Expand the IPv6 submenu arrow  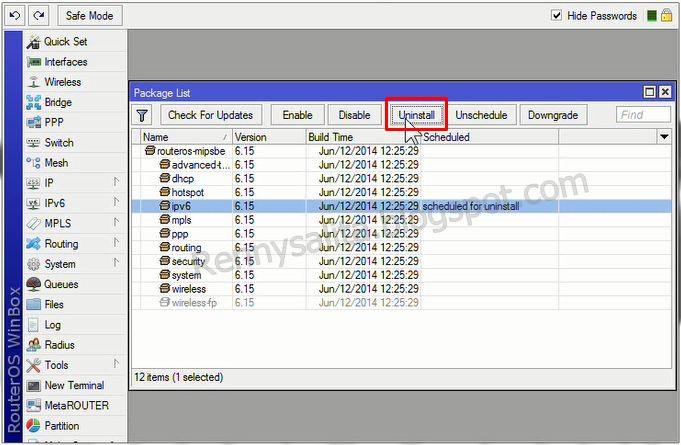(x=116, y=201)
